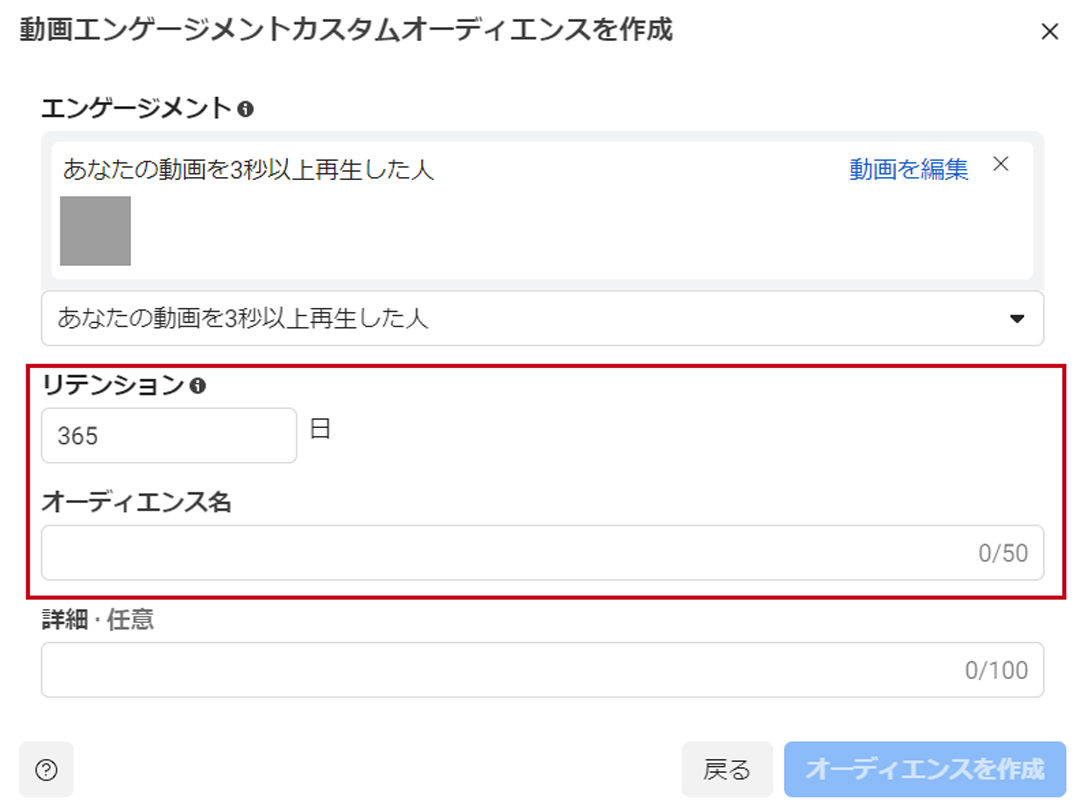Click the retention days field showing 365

click(168, 436)
